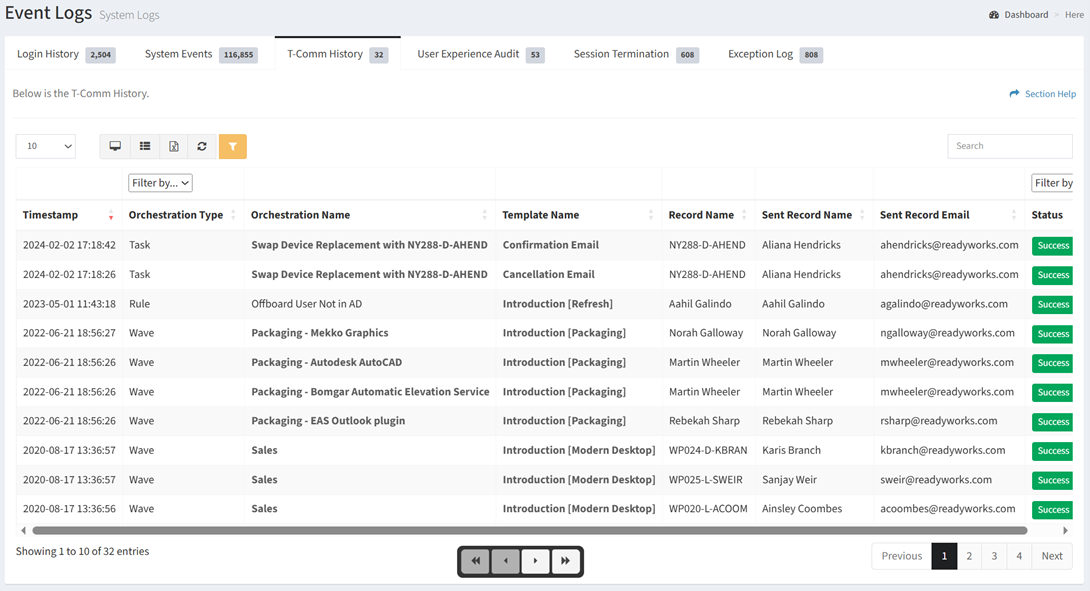Click timestamp 2023-05-01 11:43:18

(x=70, y=304)
